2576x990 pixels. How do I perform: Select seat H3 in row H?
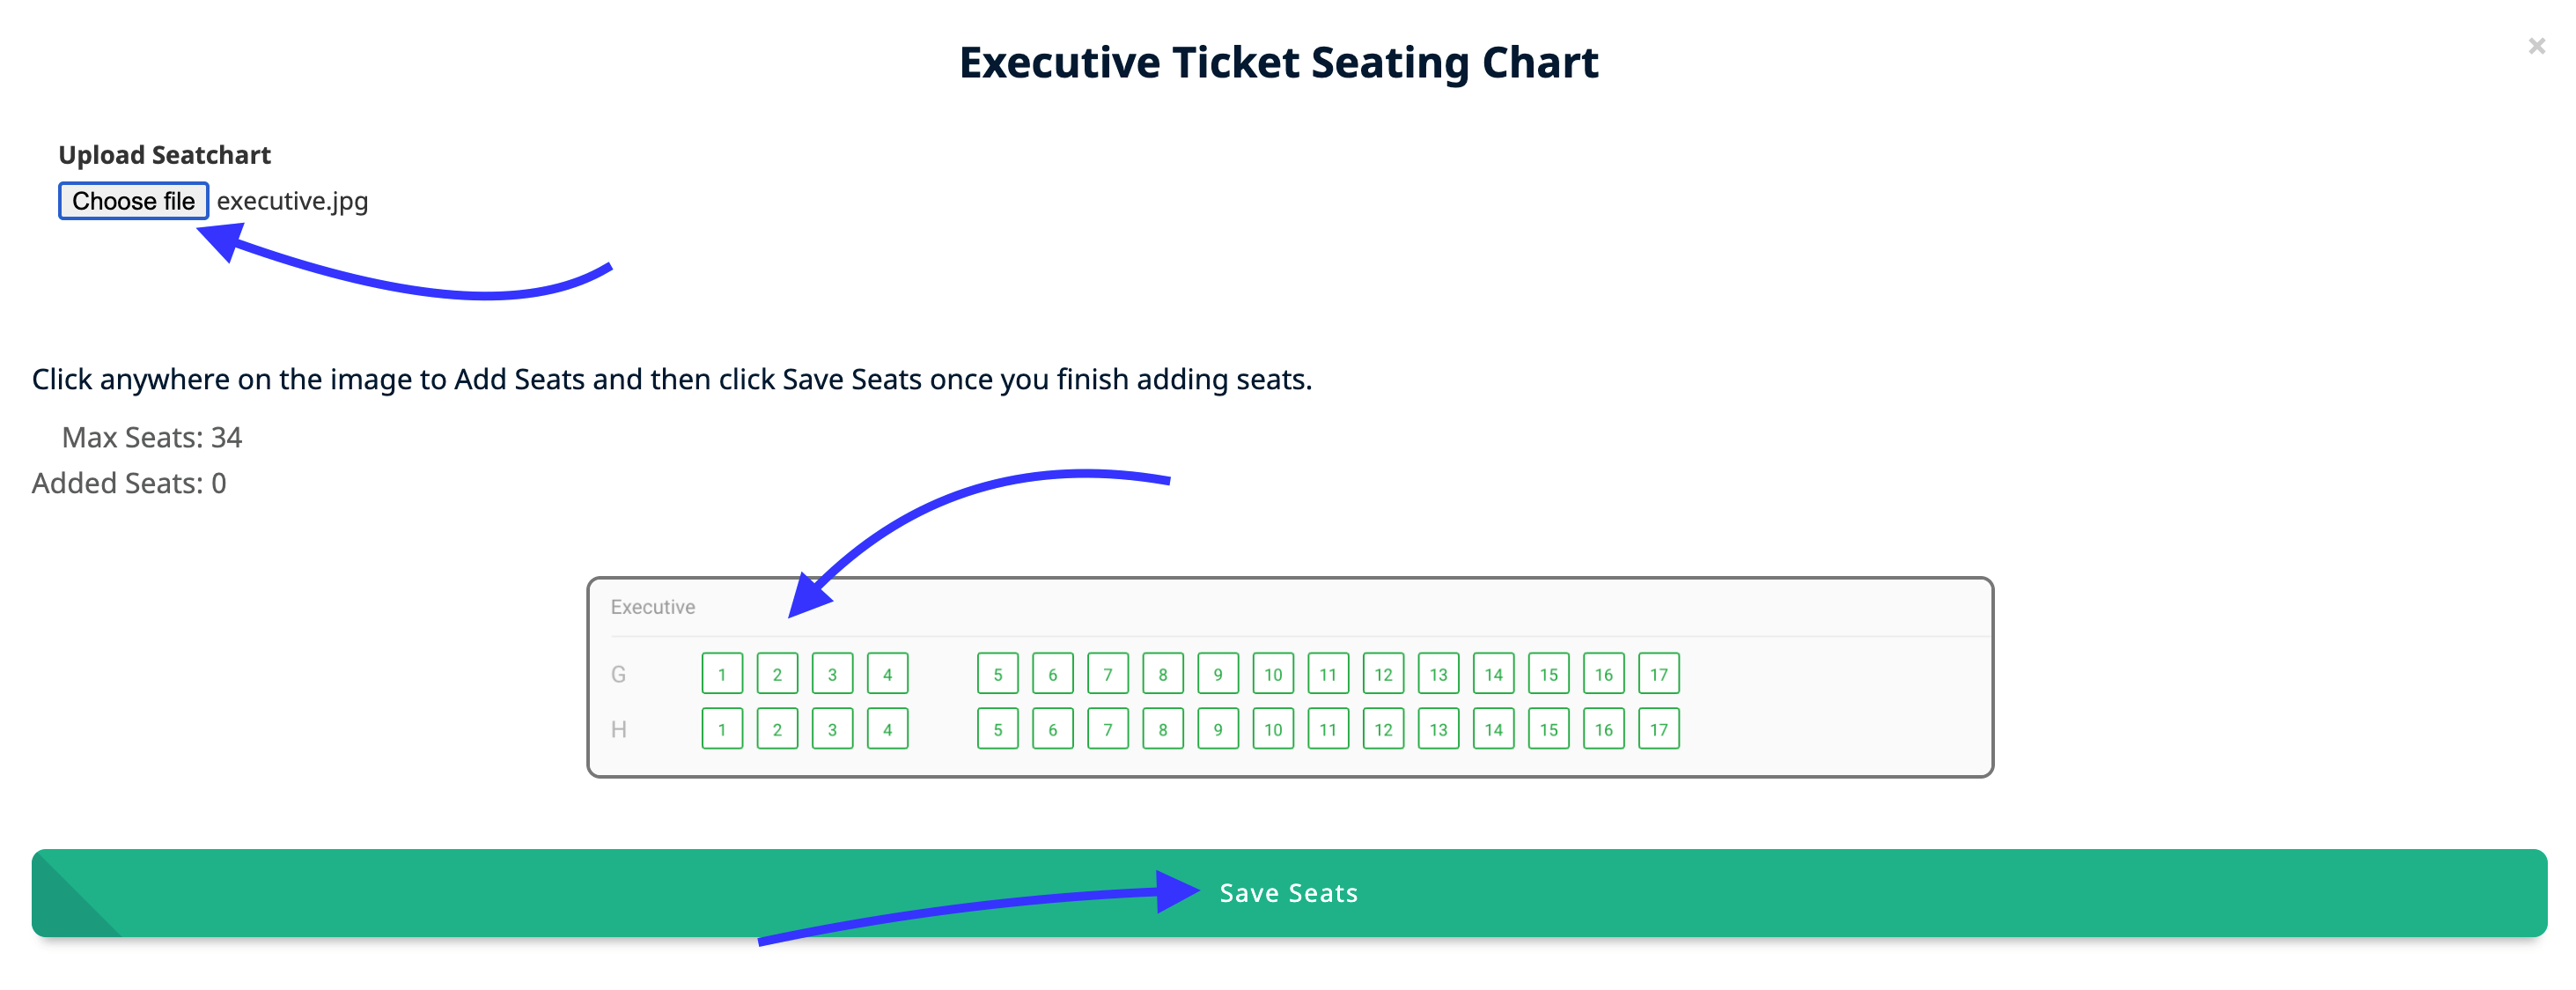[x=831, y=728]
